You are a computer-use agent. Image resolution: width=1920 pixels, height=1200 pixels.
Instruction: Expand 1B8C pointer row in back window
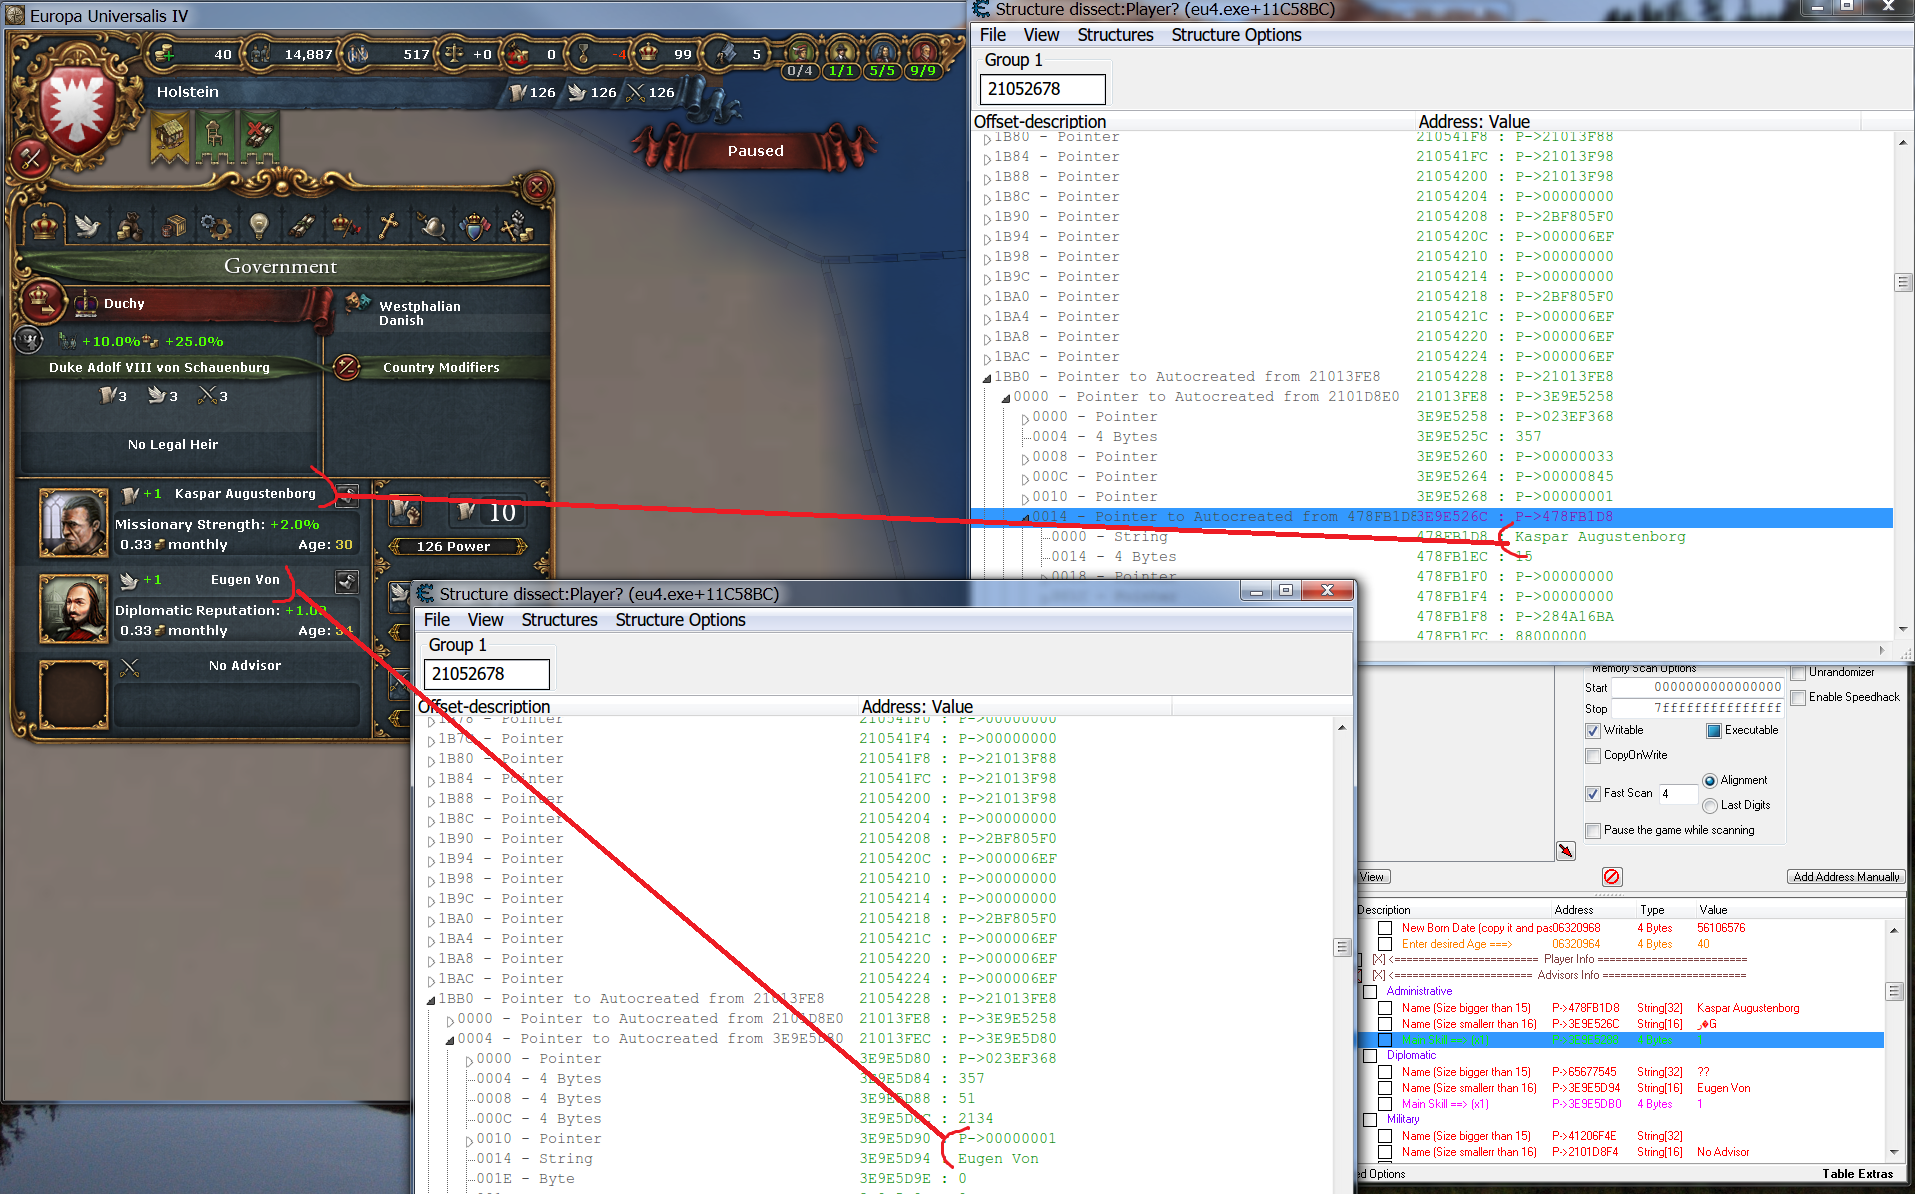(x=987, y=198)
